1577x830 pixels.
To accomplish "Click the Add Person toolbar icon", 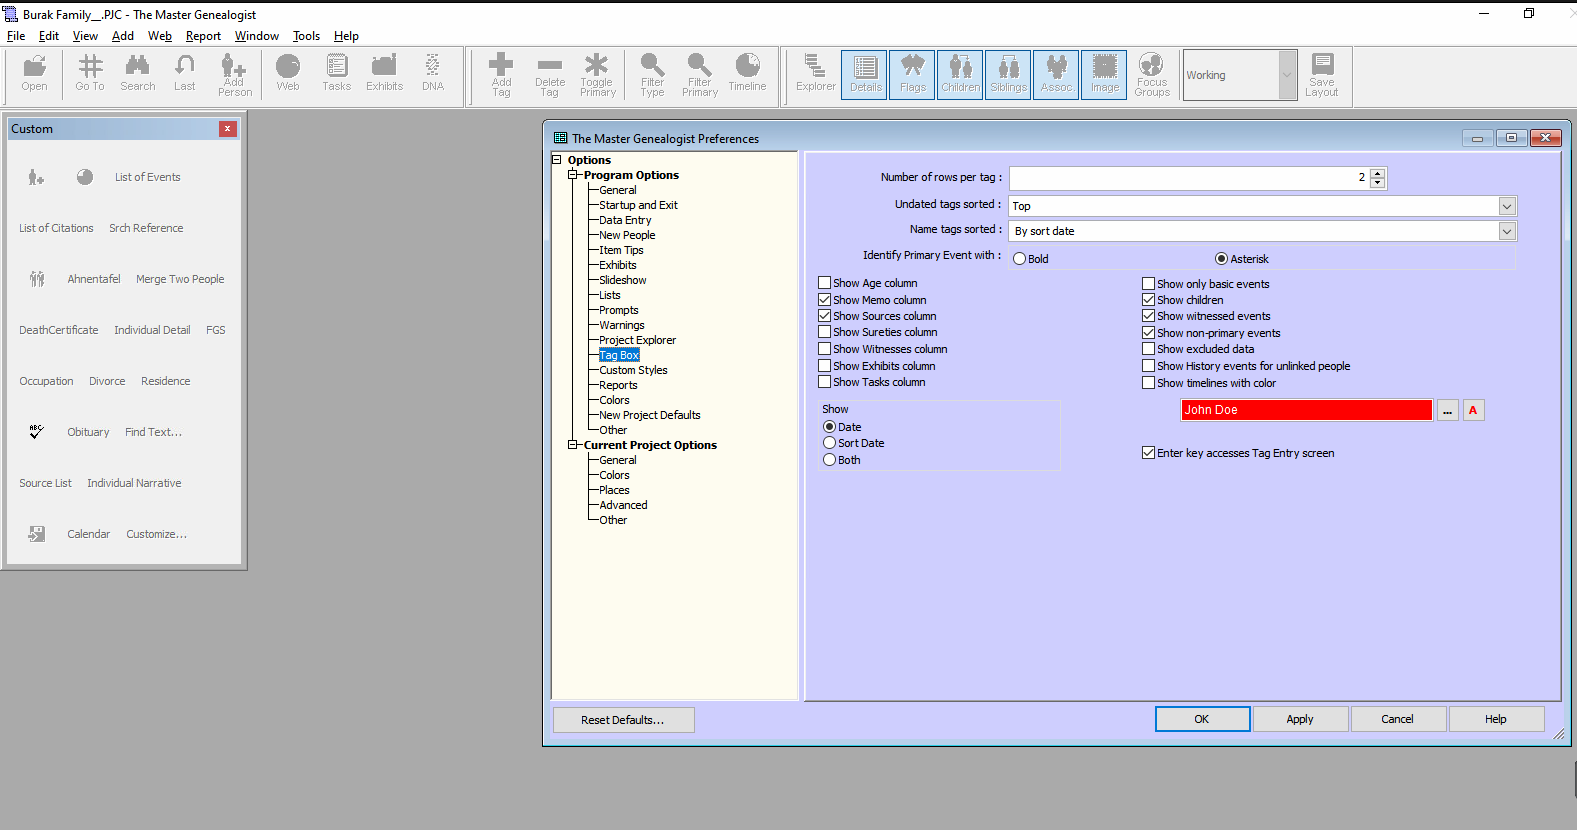I will pos(235,75).
